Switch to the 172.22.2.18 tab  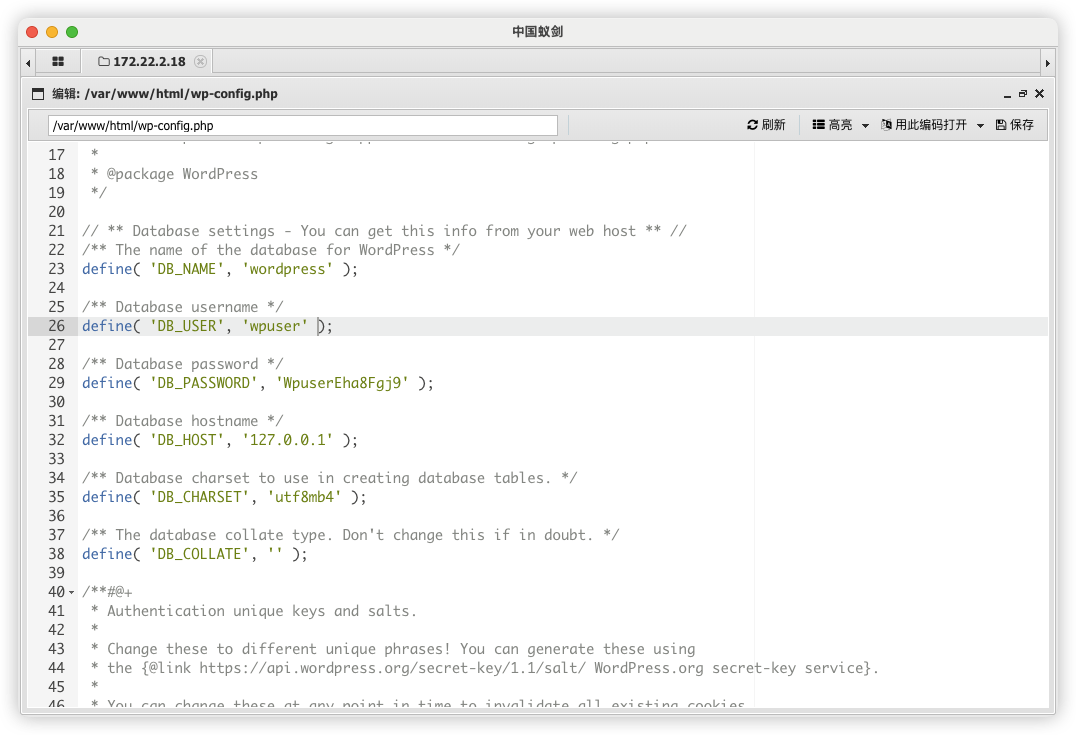pos(142,62)
